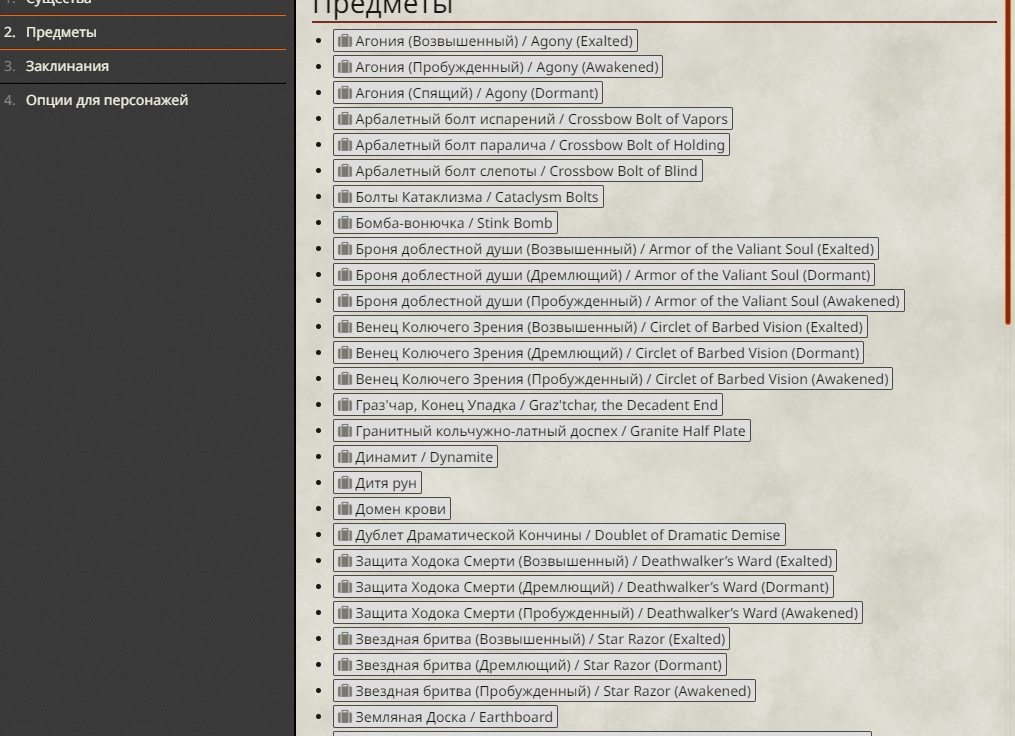1015x736 pixels.
Task: Open Deathwalker's Ward (Exalted) link
Action: pos(585,561)
